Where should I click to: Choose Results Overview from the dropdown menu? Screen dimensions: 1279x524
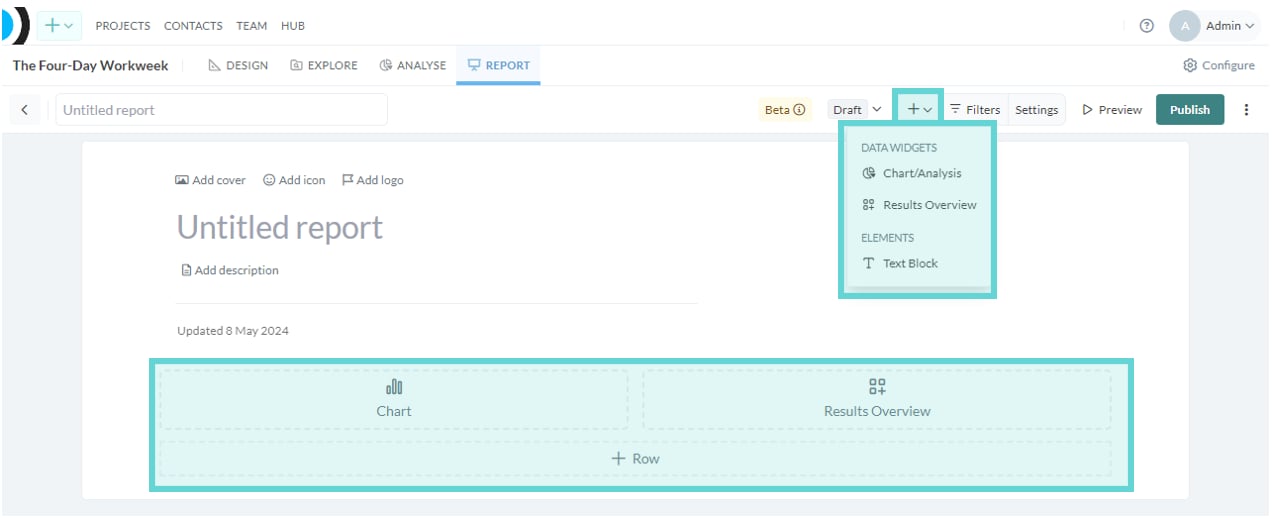pyautogui.click(x=920, y=205)
